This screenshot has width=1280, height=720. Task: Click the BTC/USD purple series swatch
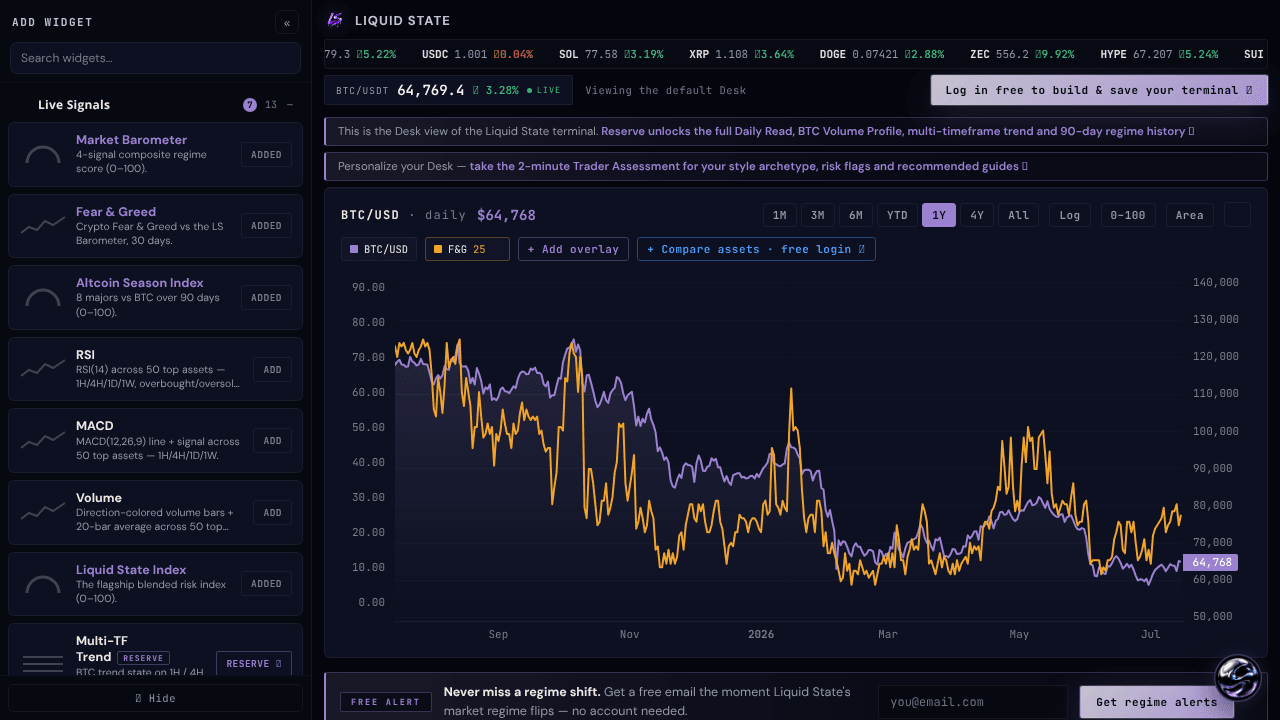click(x=354, y=249)
